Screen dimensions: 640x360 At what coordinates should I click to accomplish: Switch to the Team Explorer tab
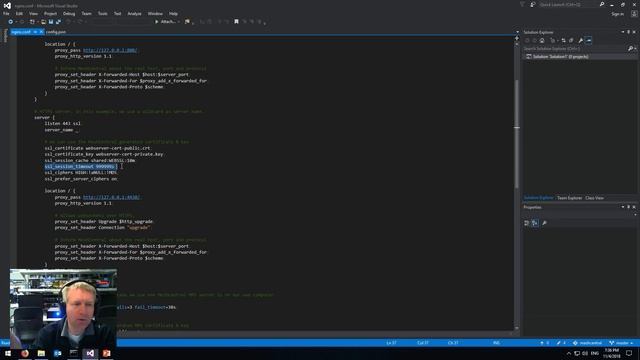569,198
